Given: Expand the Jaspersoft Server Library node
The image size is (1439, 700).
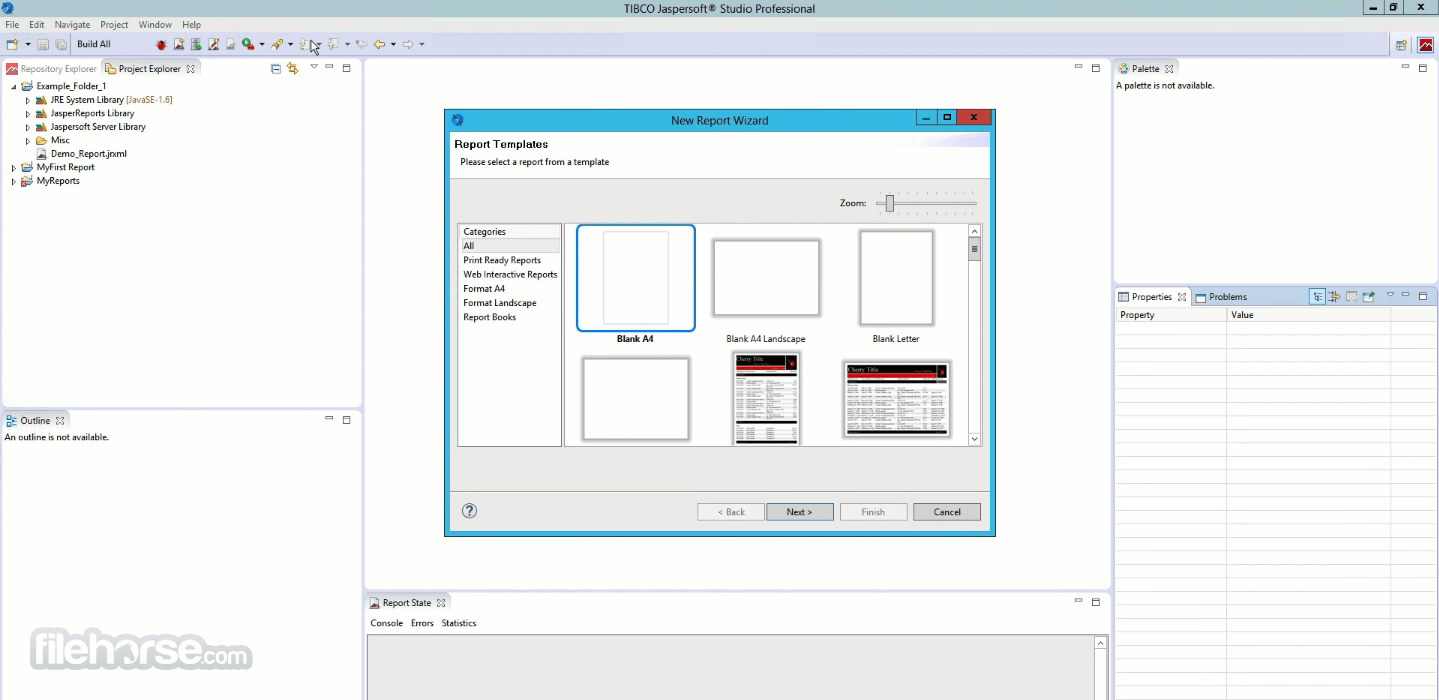Looking at the screenshot, I should (28, 127).
